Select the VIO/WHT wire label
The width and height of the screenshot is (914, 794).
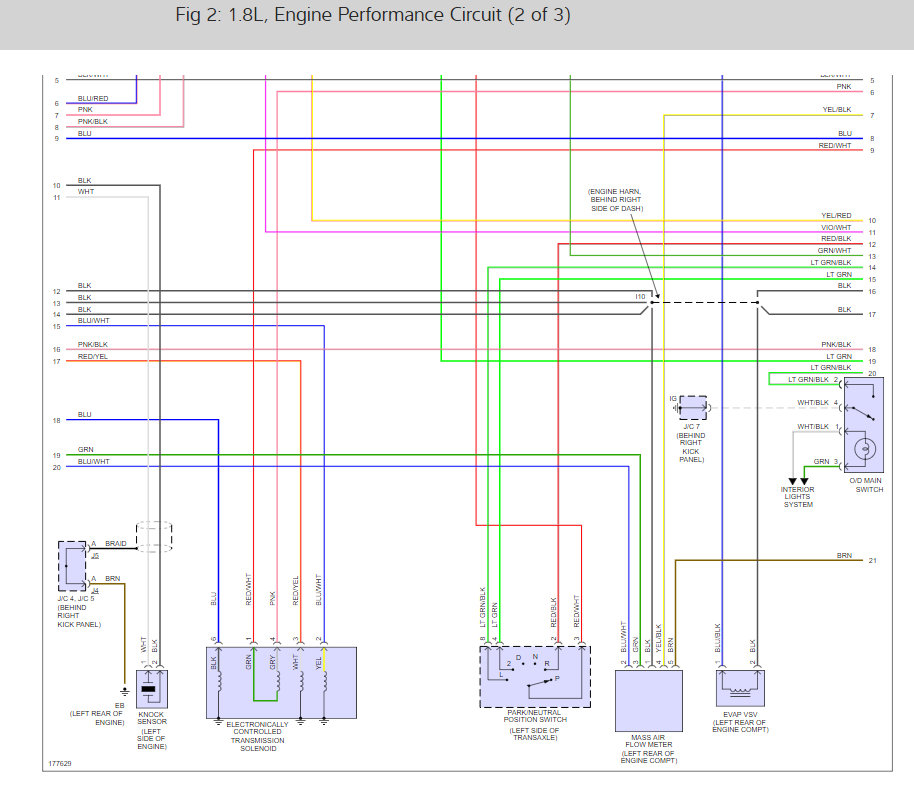(836, 227)
